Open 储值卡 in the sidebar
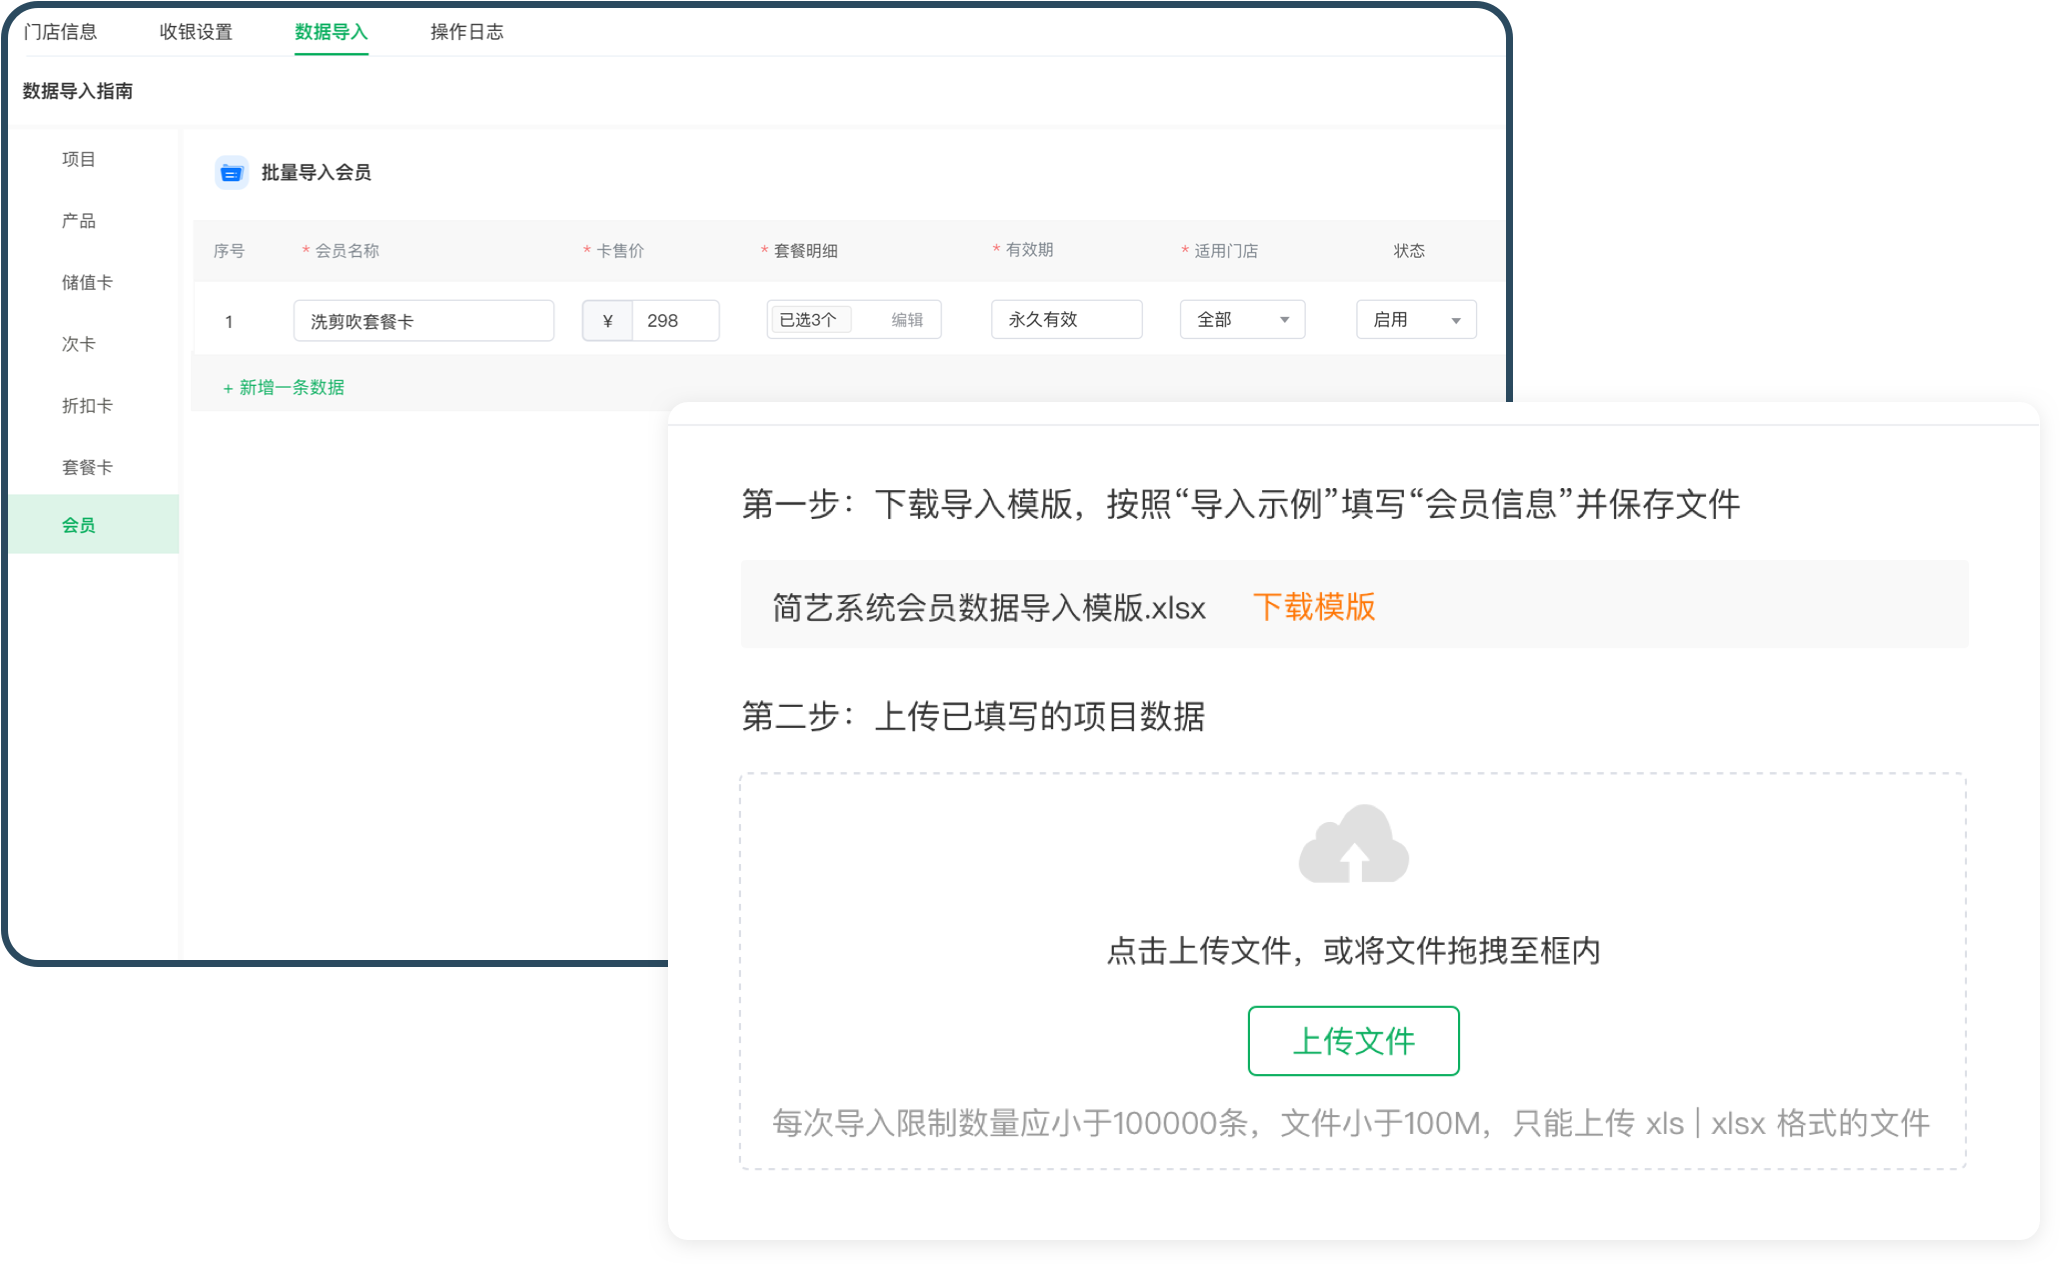2060x1264 pixels. pos(87,283)
